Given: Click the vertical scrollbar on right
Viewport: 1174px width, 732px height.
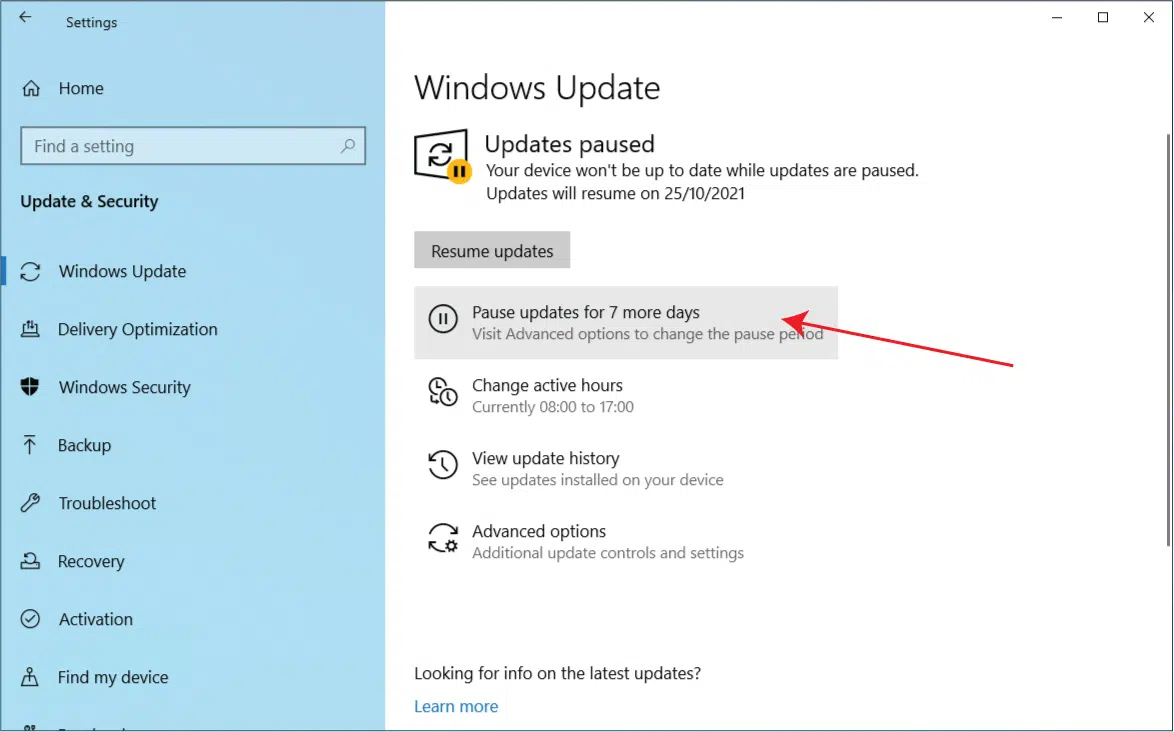Looking at the screenshot, I should (x=1169, y=340).
